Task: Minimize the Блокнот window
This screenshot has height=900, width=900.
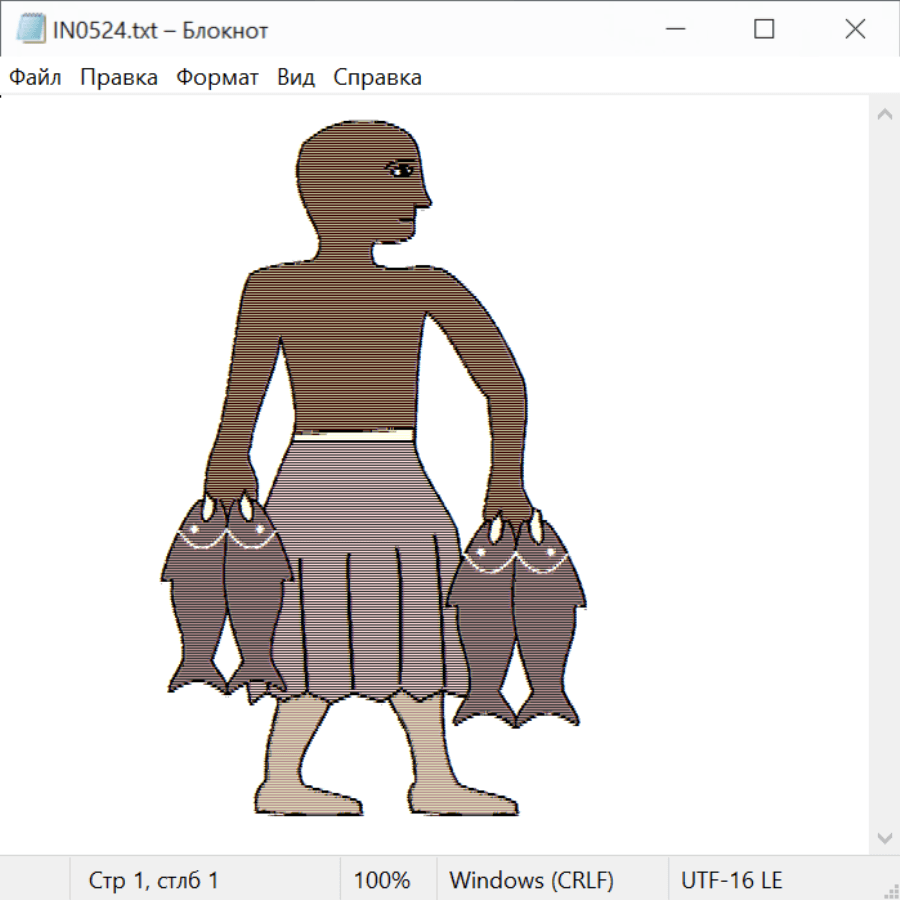Action: click(x=673, y=30)
